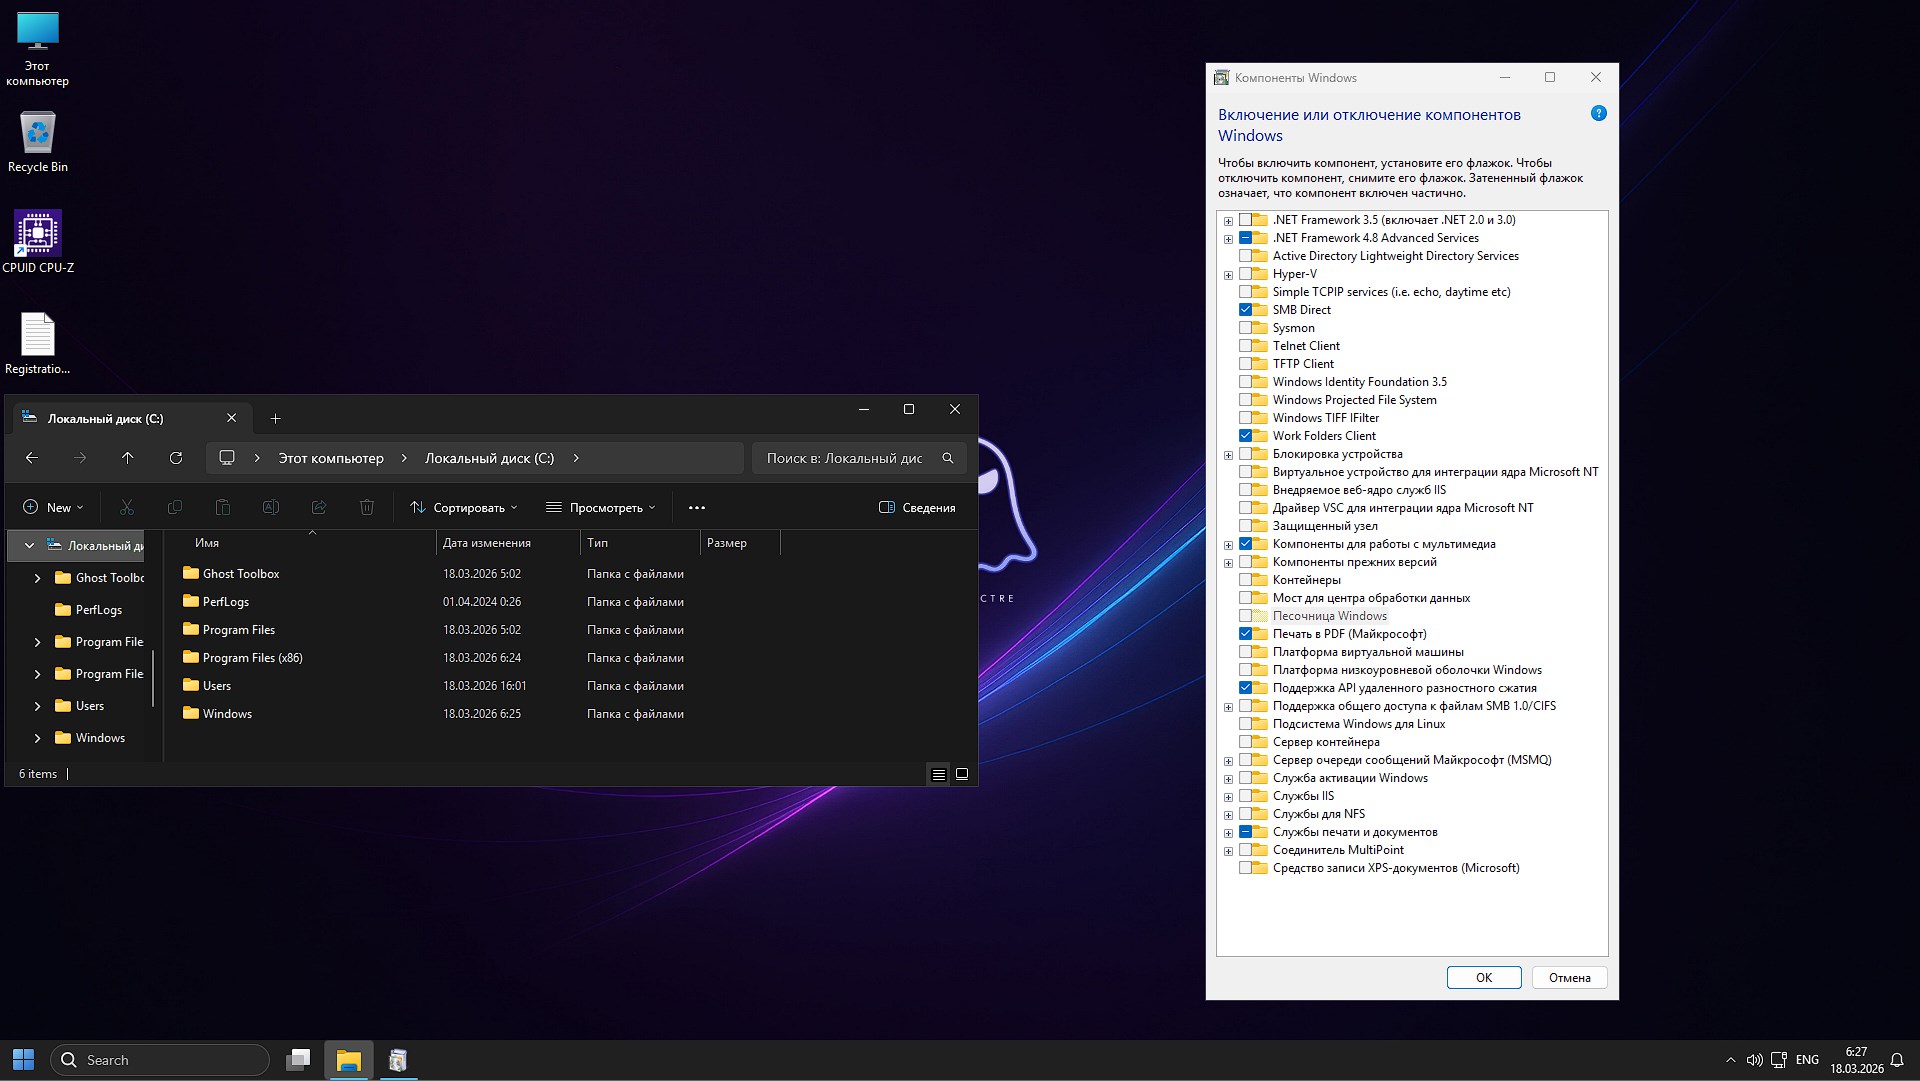Click the Delete trash icon in Explorer toolbar

[367, 507]
